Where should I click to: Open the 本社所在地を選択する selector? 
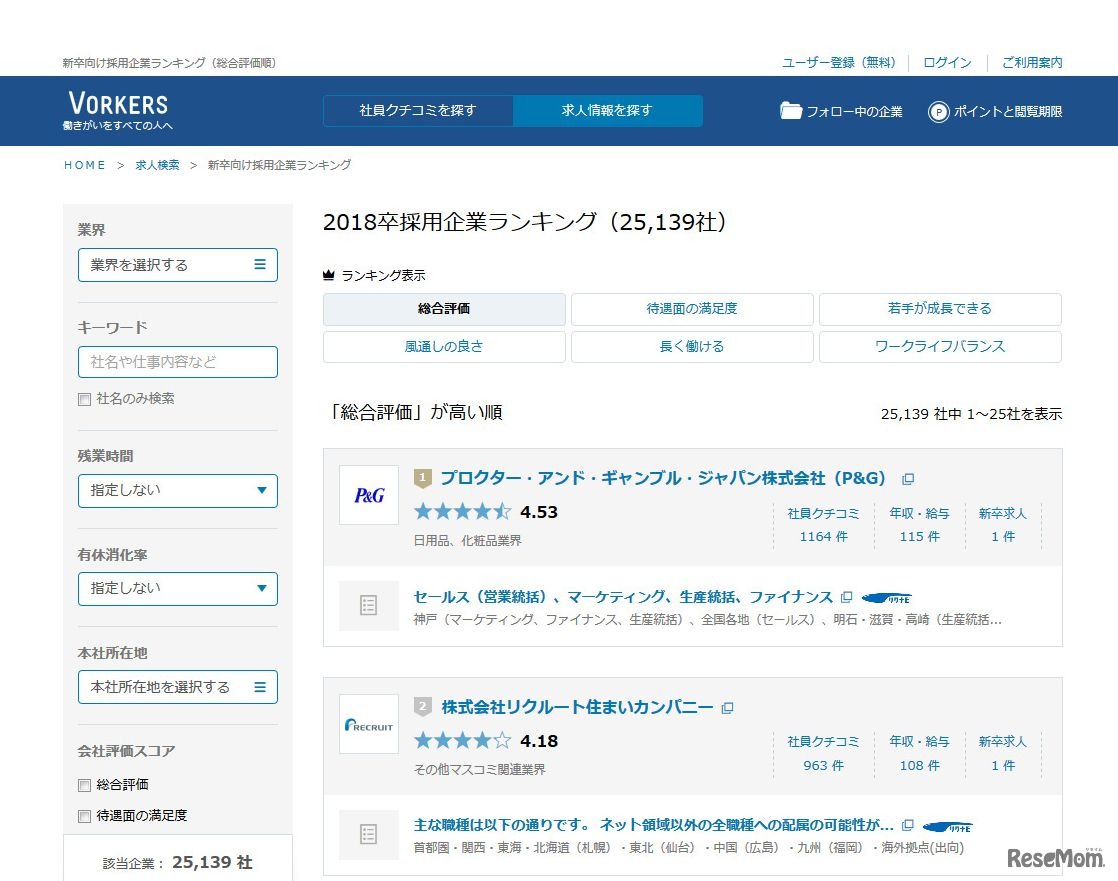pyautogui.click(x=177, y=687)
